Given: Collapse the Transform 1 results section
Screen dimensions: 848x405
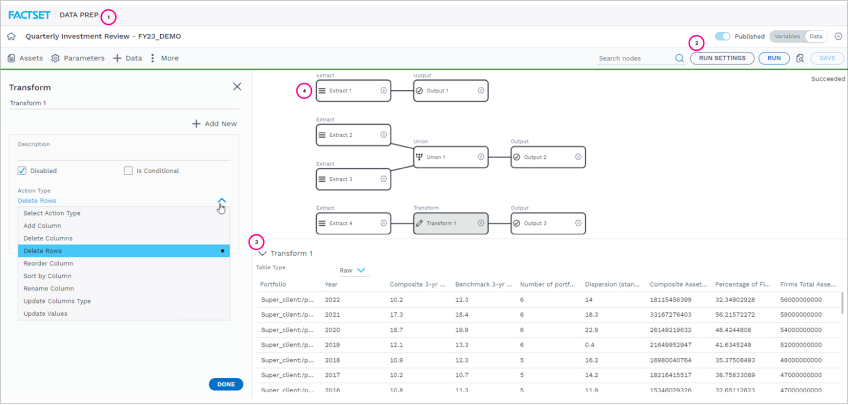Looking at the screenshot, I should 263,253.
